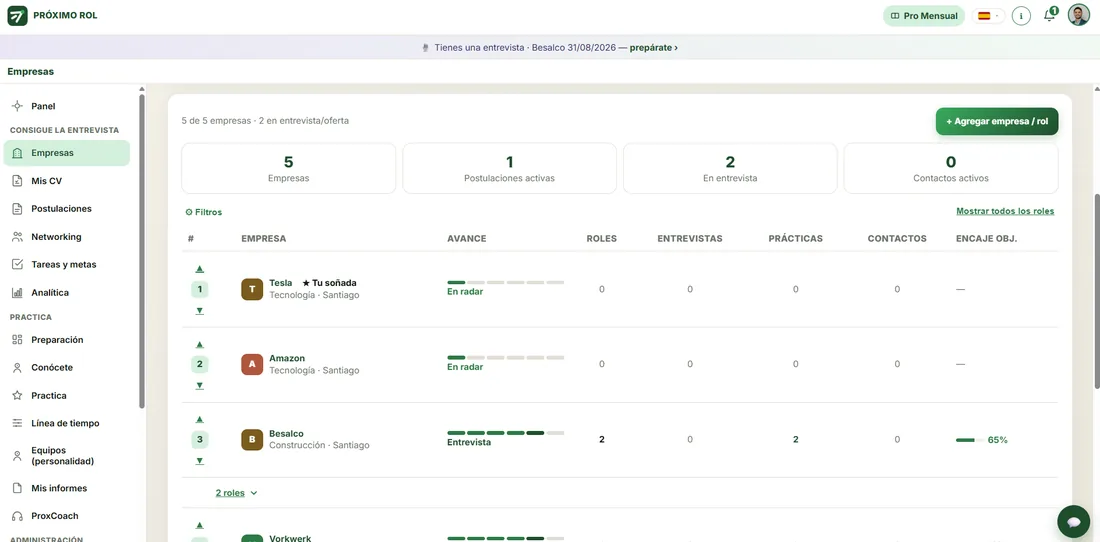
Task: Move Besalco down in ranking
Action: click(x=199, y=461)
